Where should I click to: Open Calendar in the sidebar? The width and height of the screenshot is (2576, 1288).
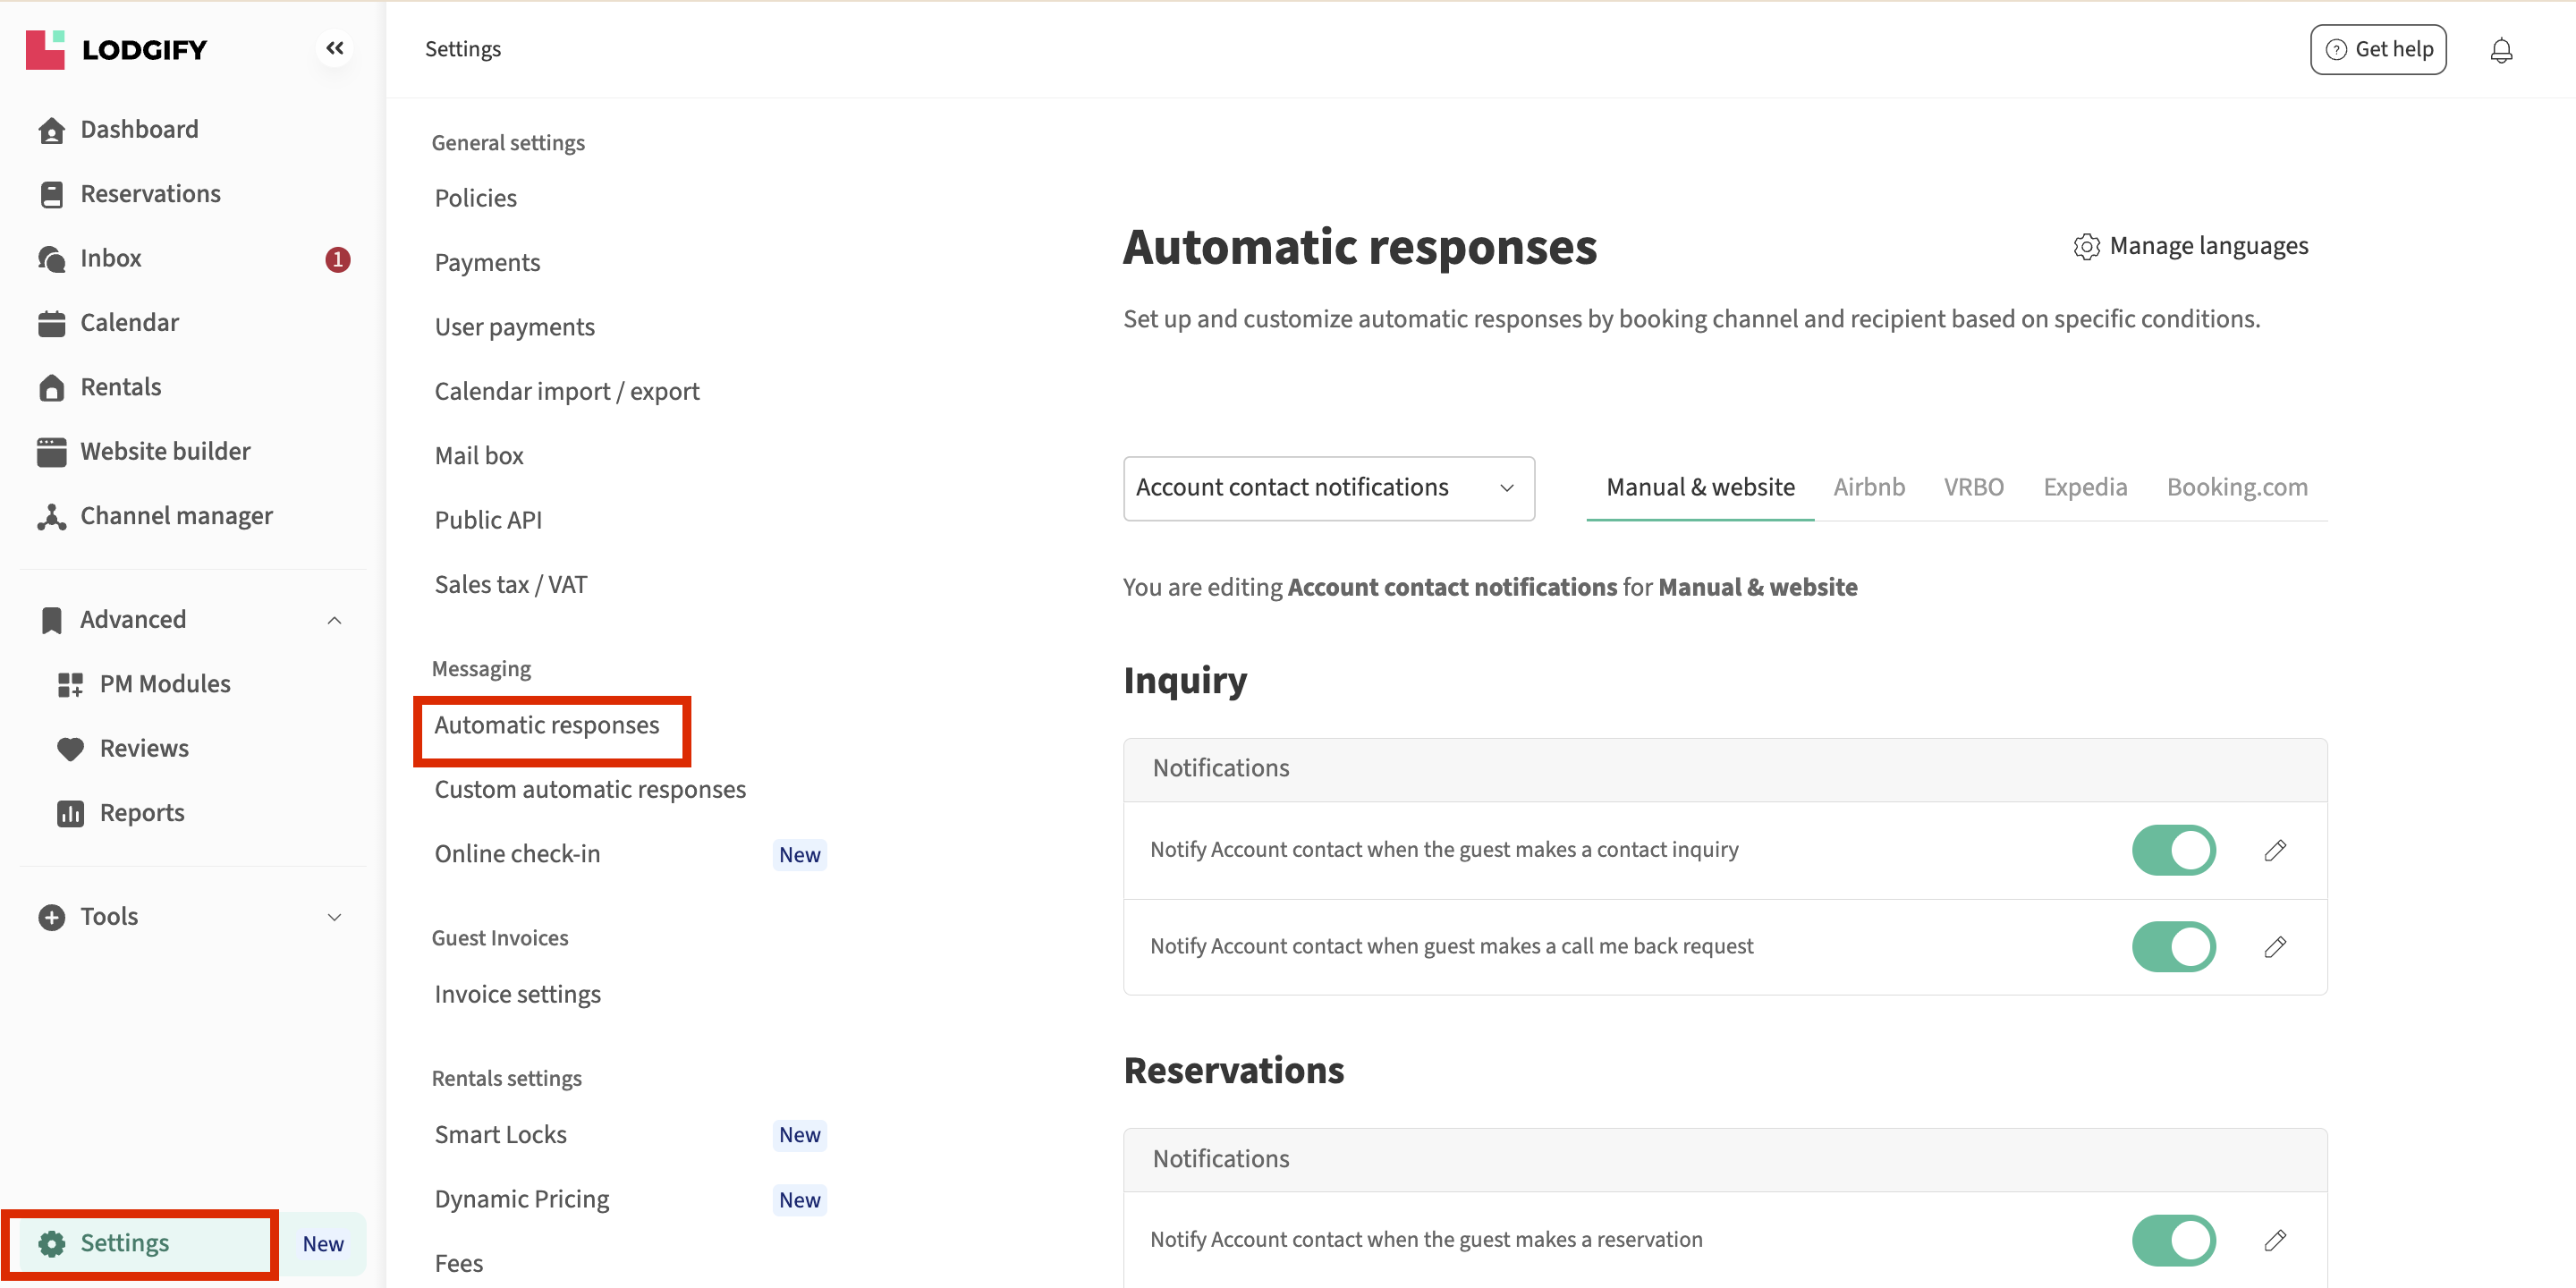coord(129,322)
